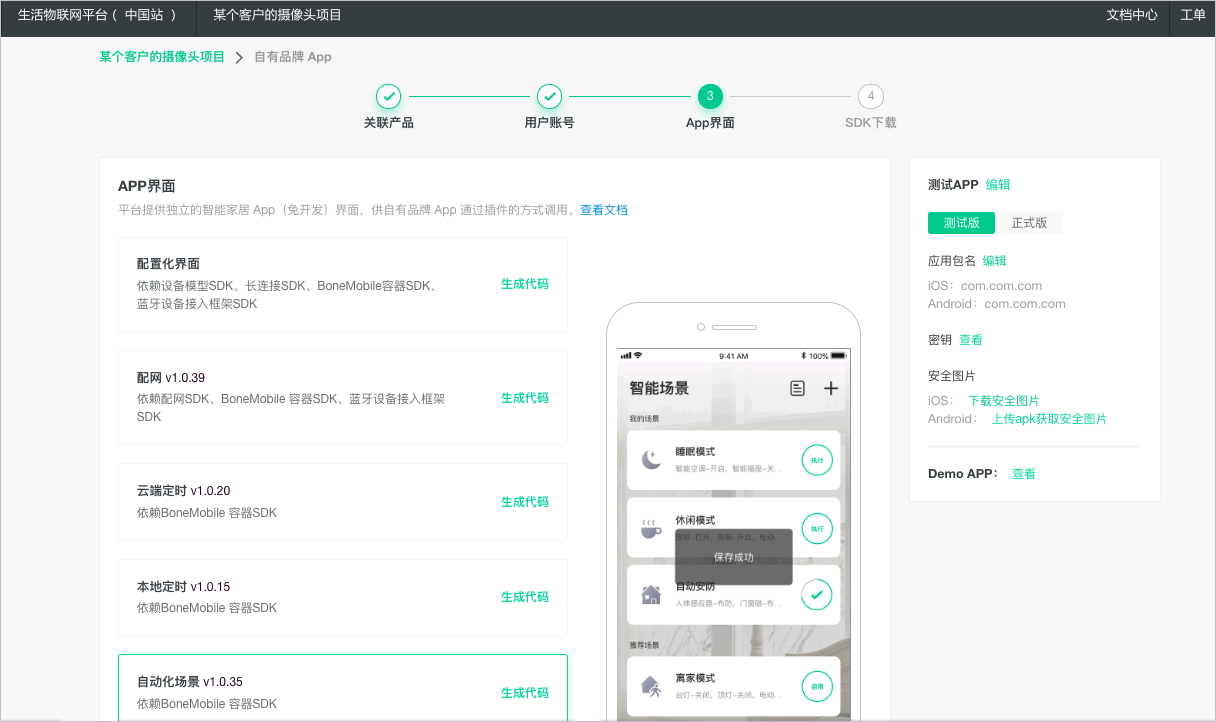
Task: Click 生成代码 for 配置化界面
Action: tap(525, 284)
